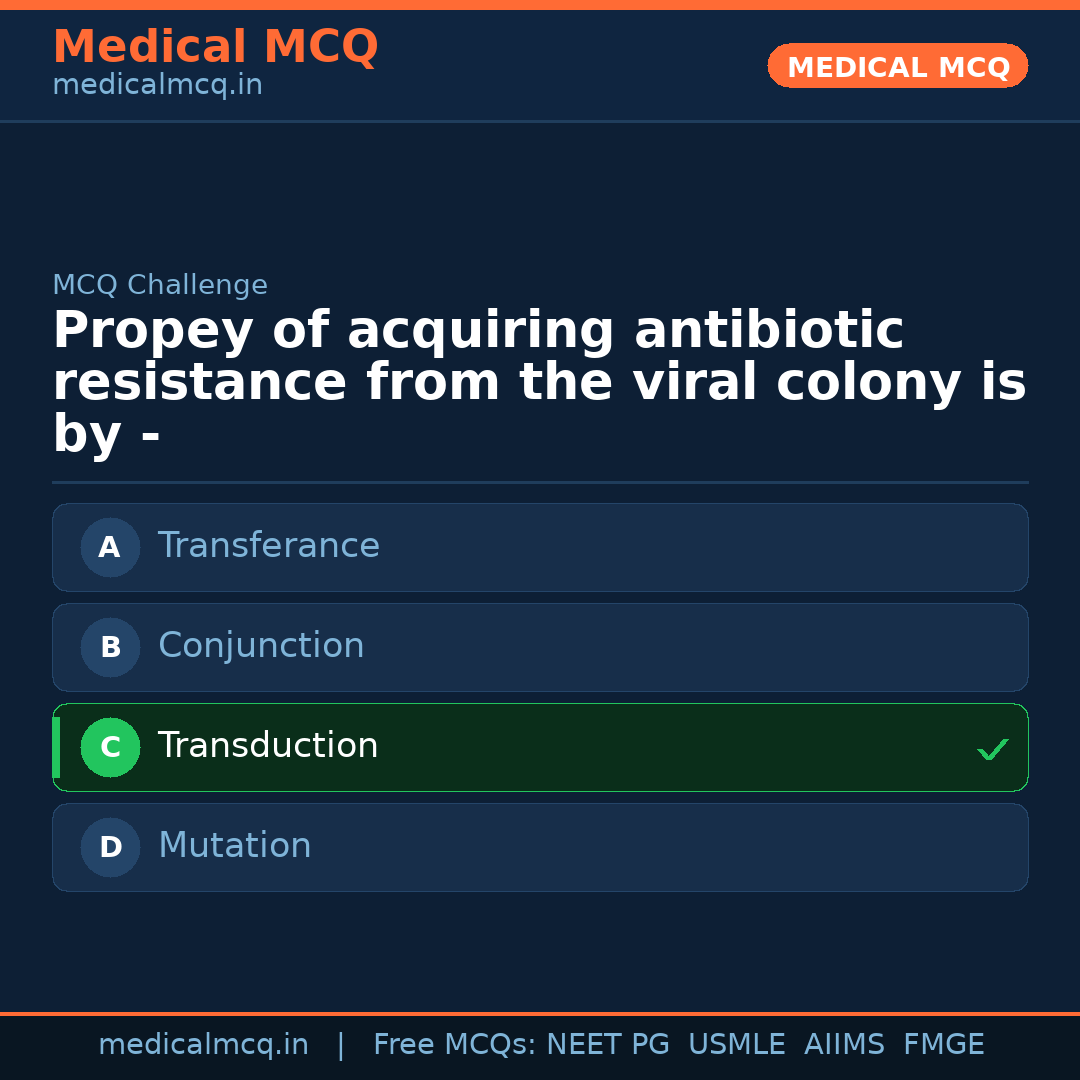
Task: Click the letter D circle icon
Action: (x=110, y=847)
